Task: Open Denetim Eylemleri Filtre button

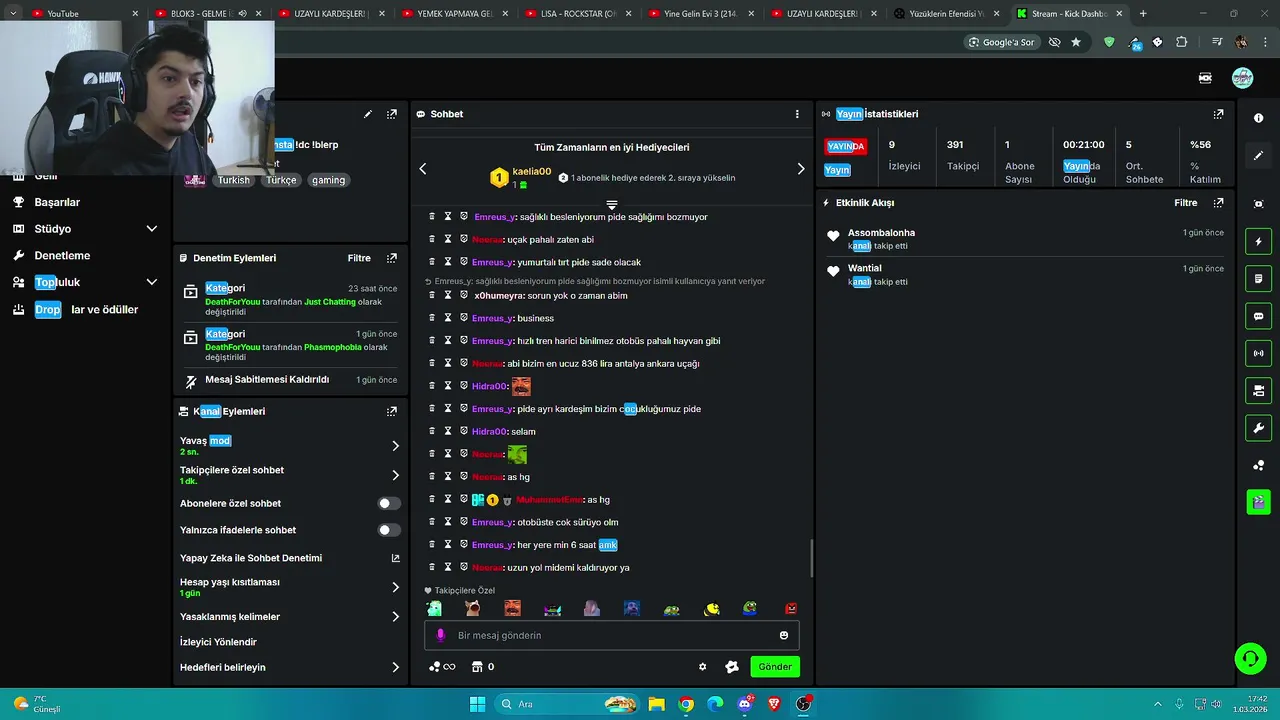Action: point(359,258)
